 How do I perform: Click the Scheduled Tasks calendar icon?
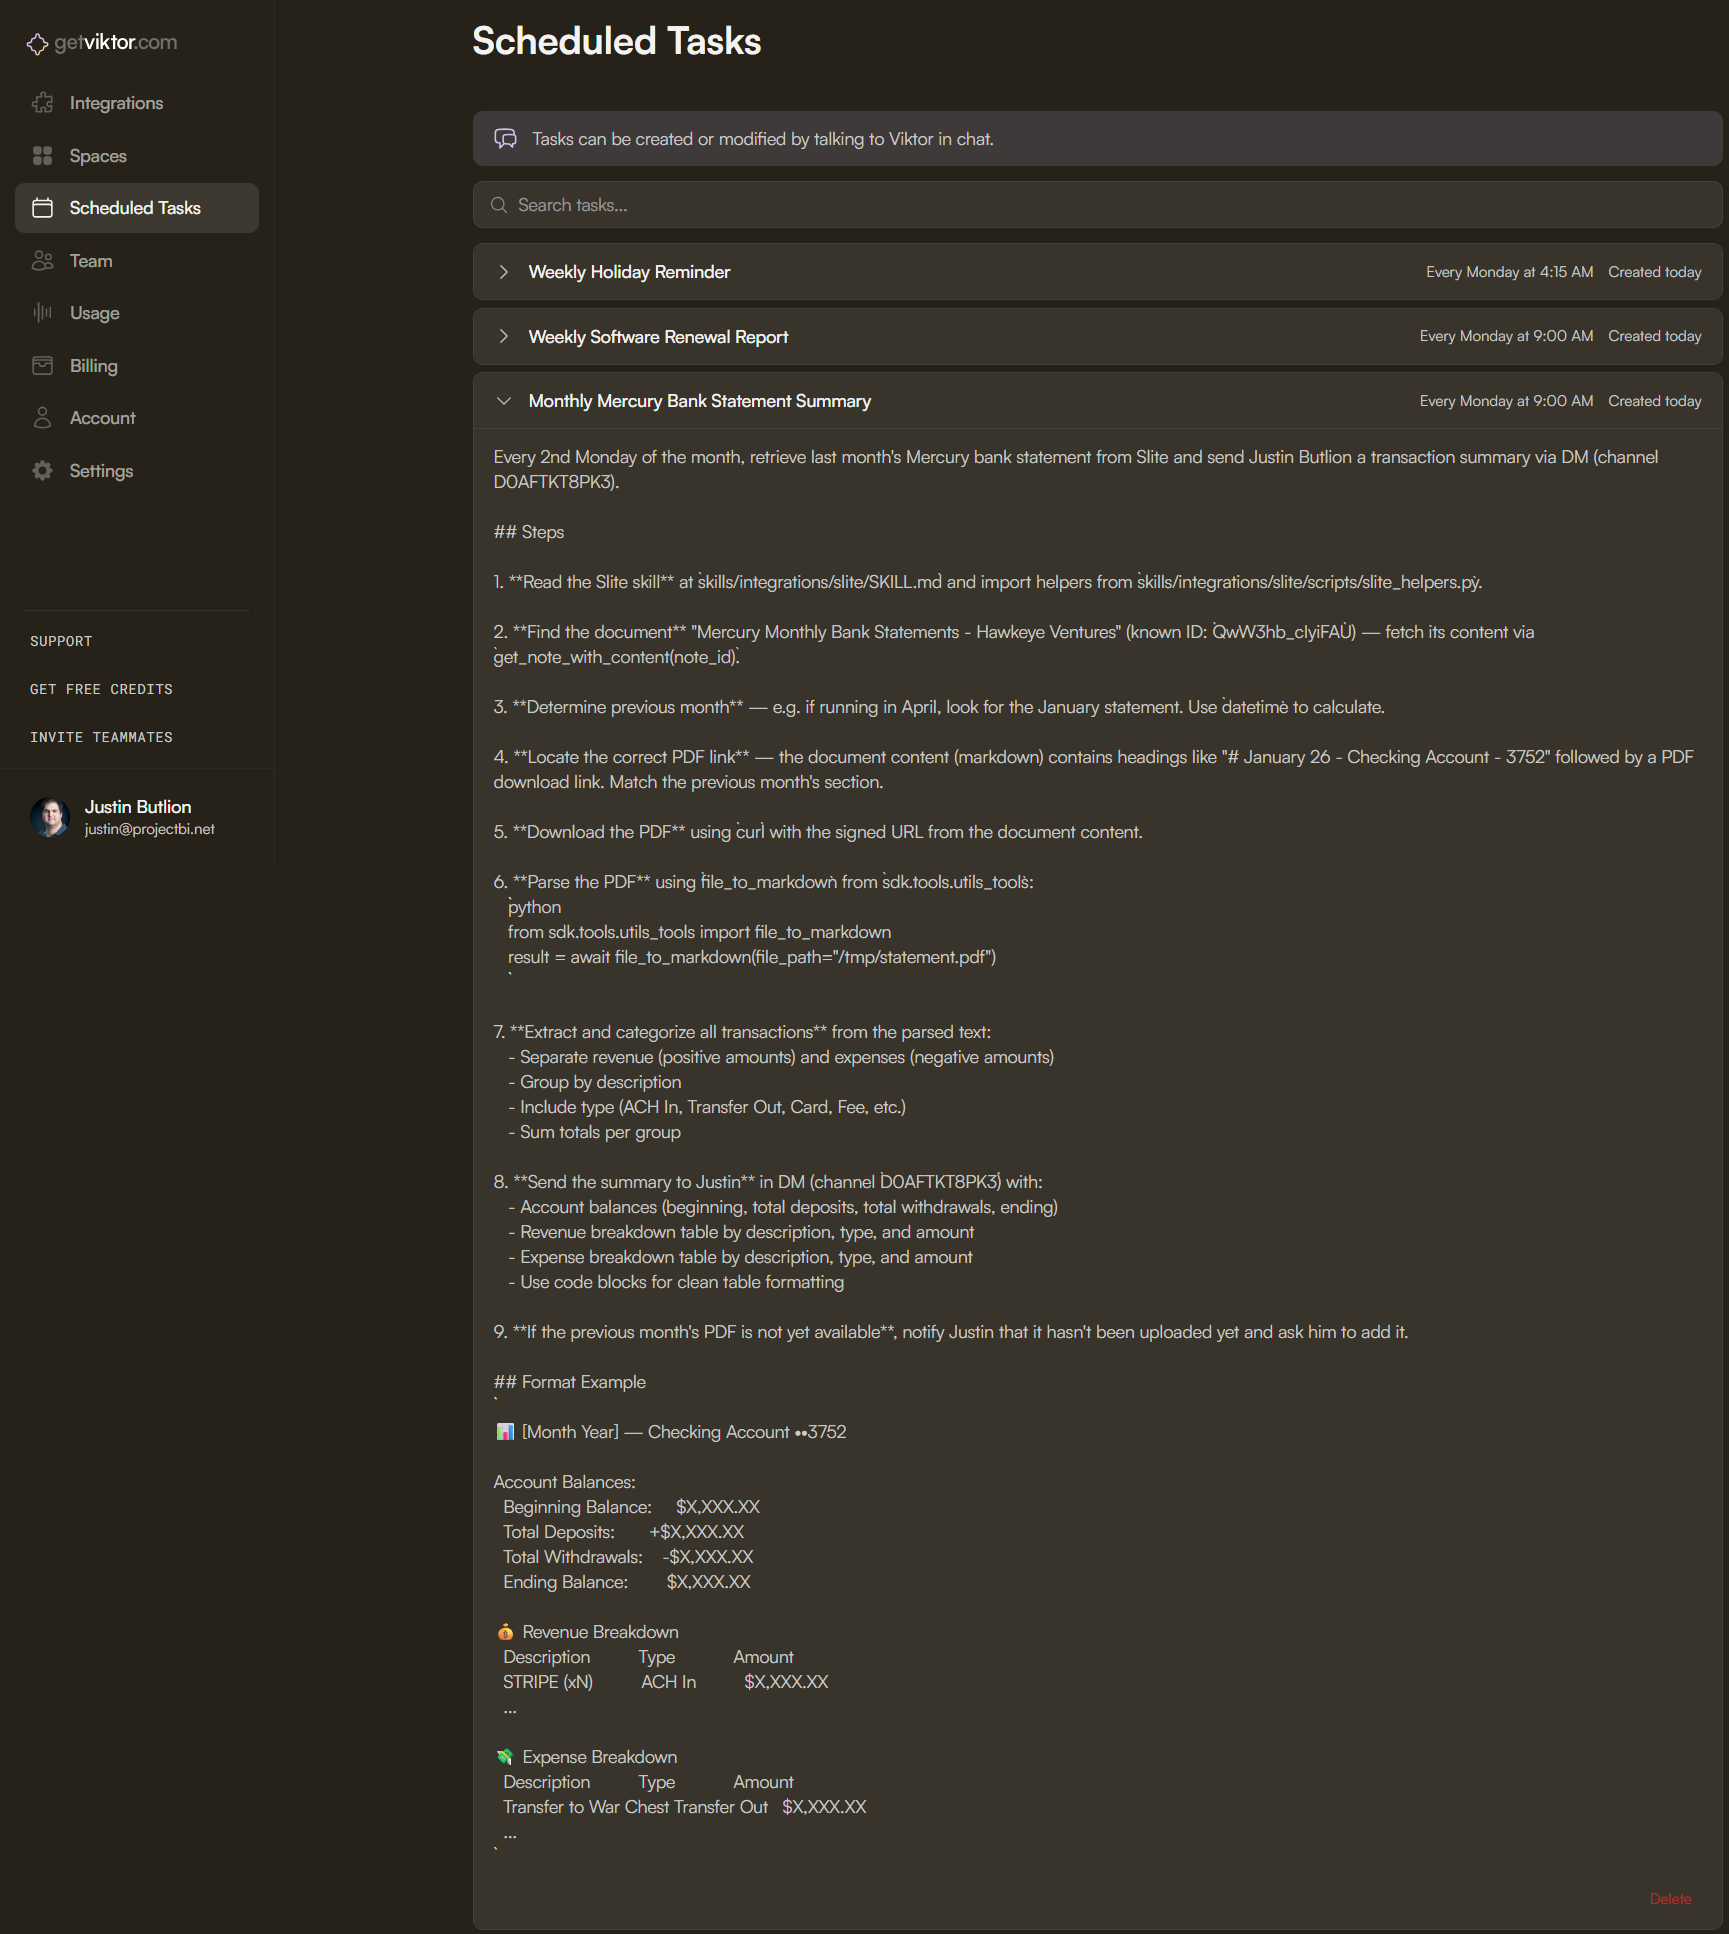click(42, 208)
